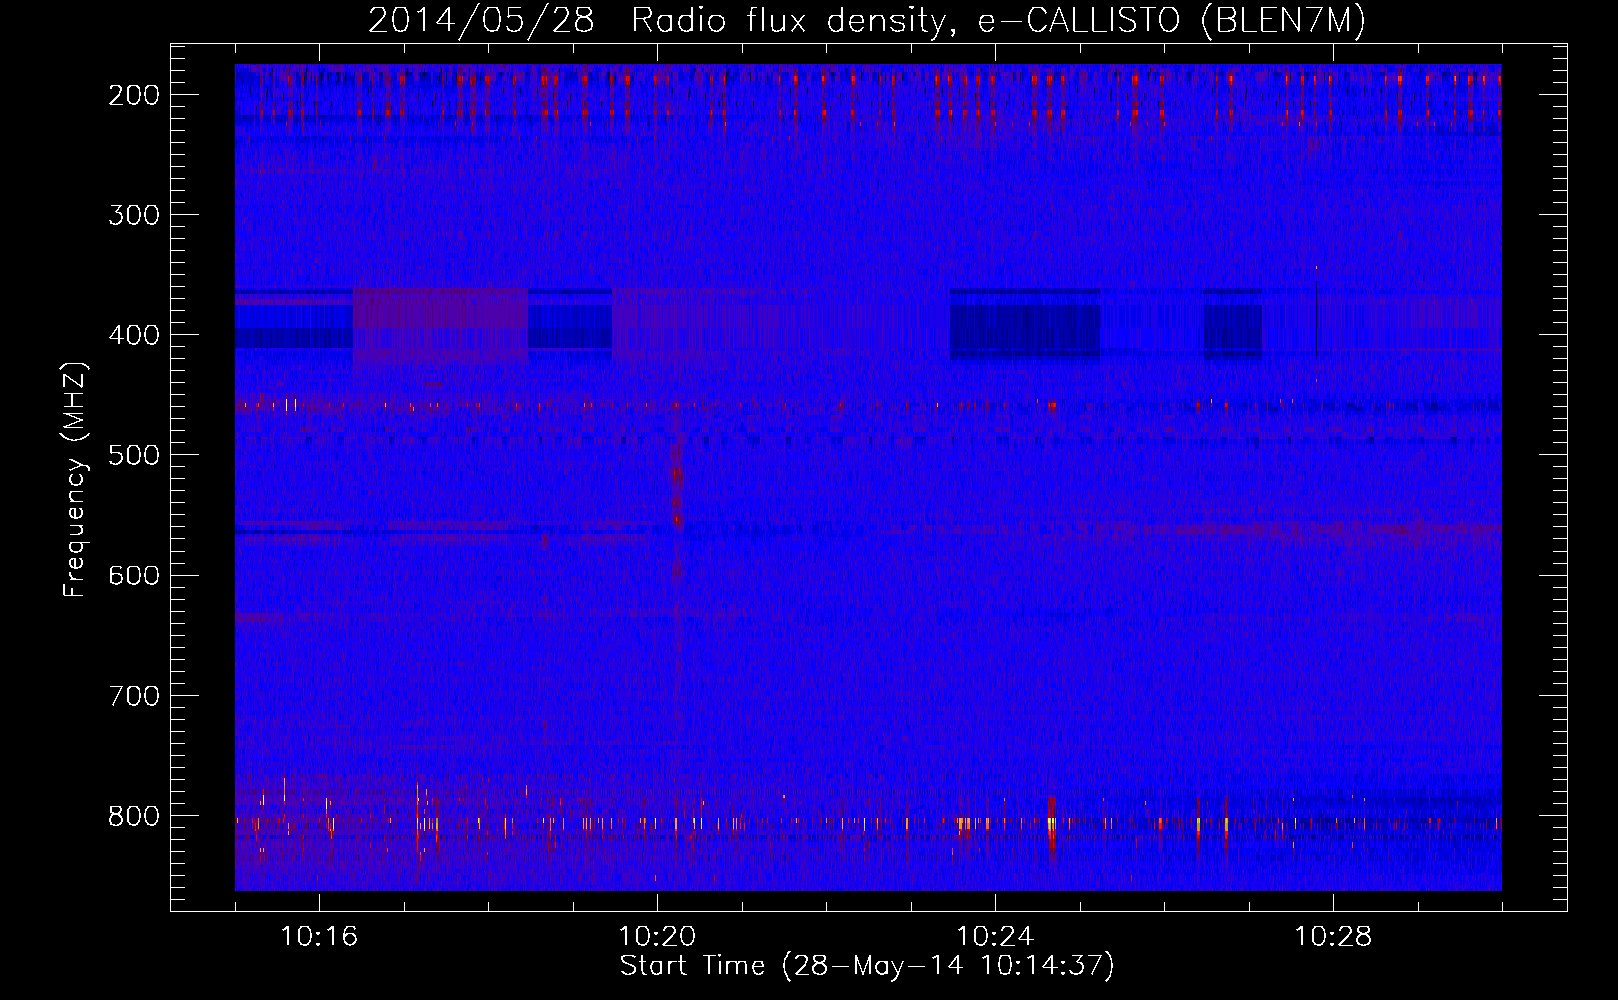Click the date 2014/05/28 in title
Viewport: 1618px width, 1000px height.
(x=480, y=21)
